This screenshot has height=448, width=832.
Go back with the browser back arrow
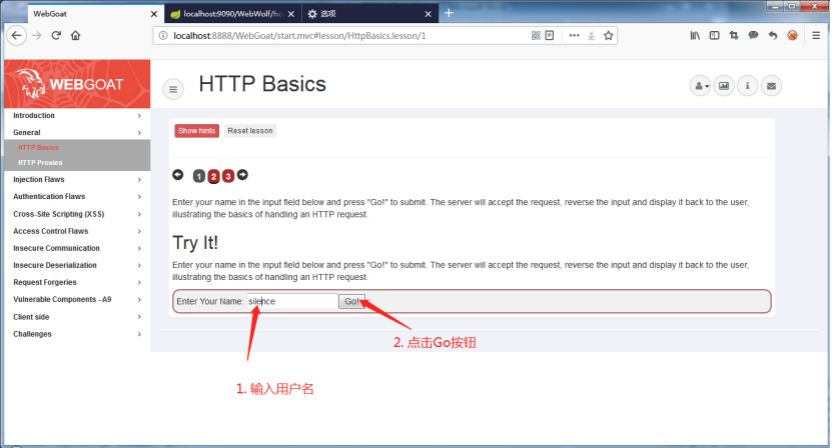tap(16, 36)
